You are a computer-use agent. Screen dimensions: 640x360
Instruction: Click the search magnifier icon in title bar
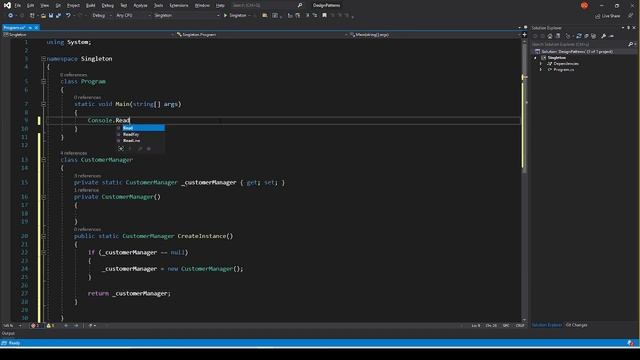[300, 5]
